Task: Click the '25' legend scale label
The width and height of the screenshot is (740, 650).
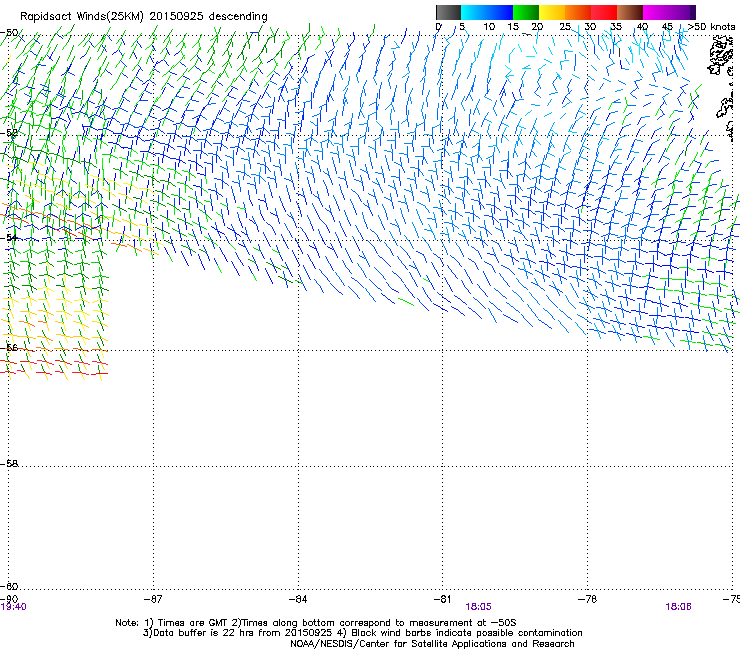Action: click(x=565, y=27)
